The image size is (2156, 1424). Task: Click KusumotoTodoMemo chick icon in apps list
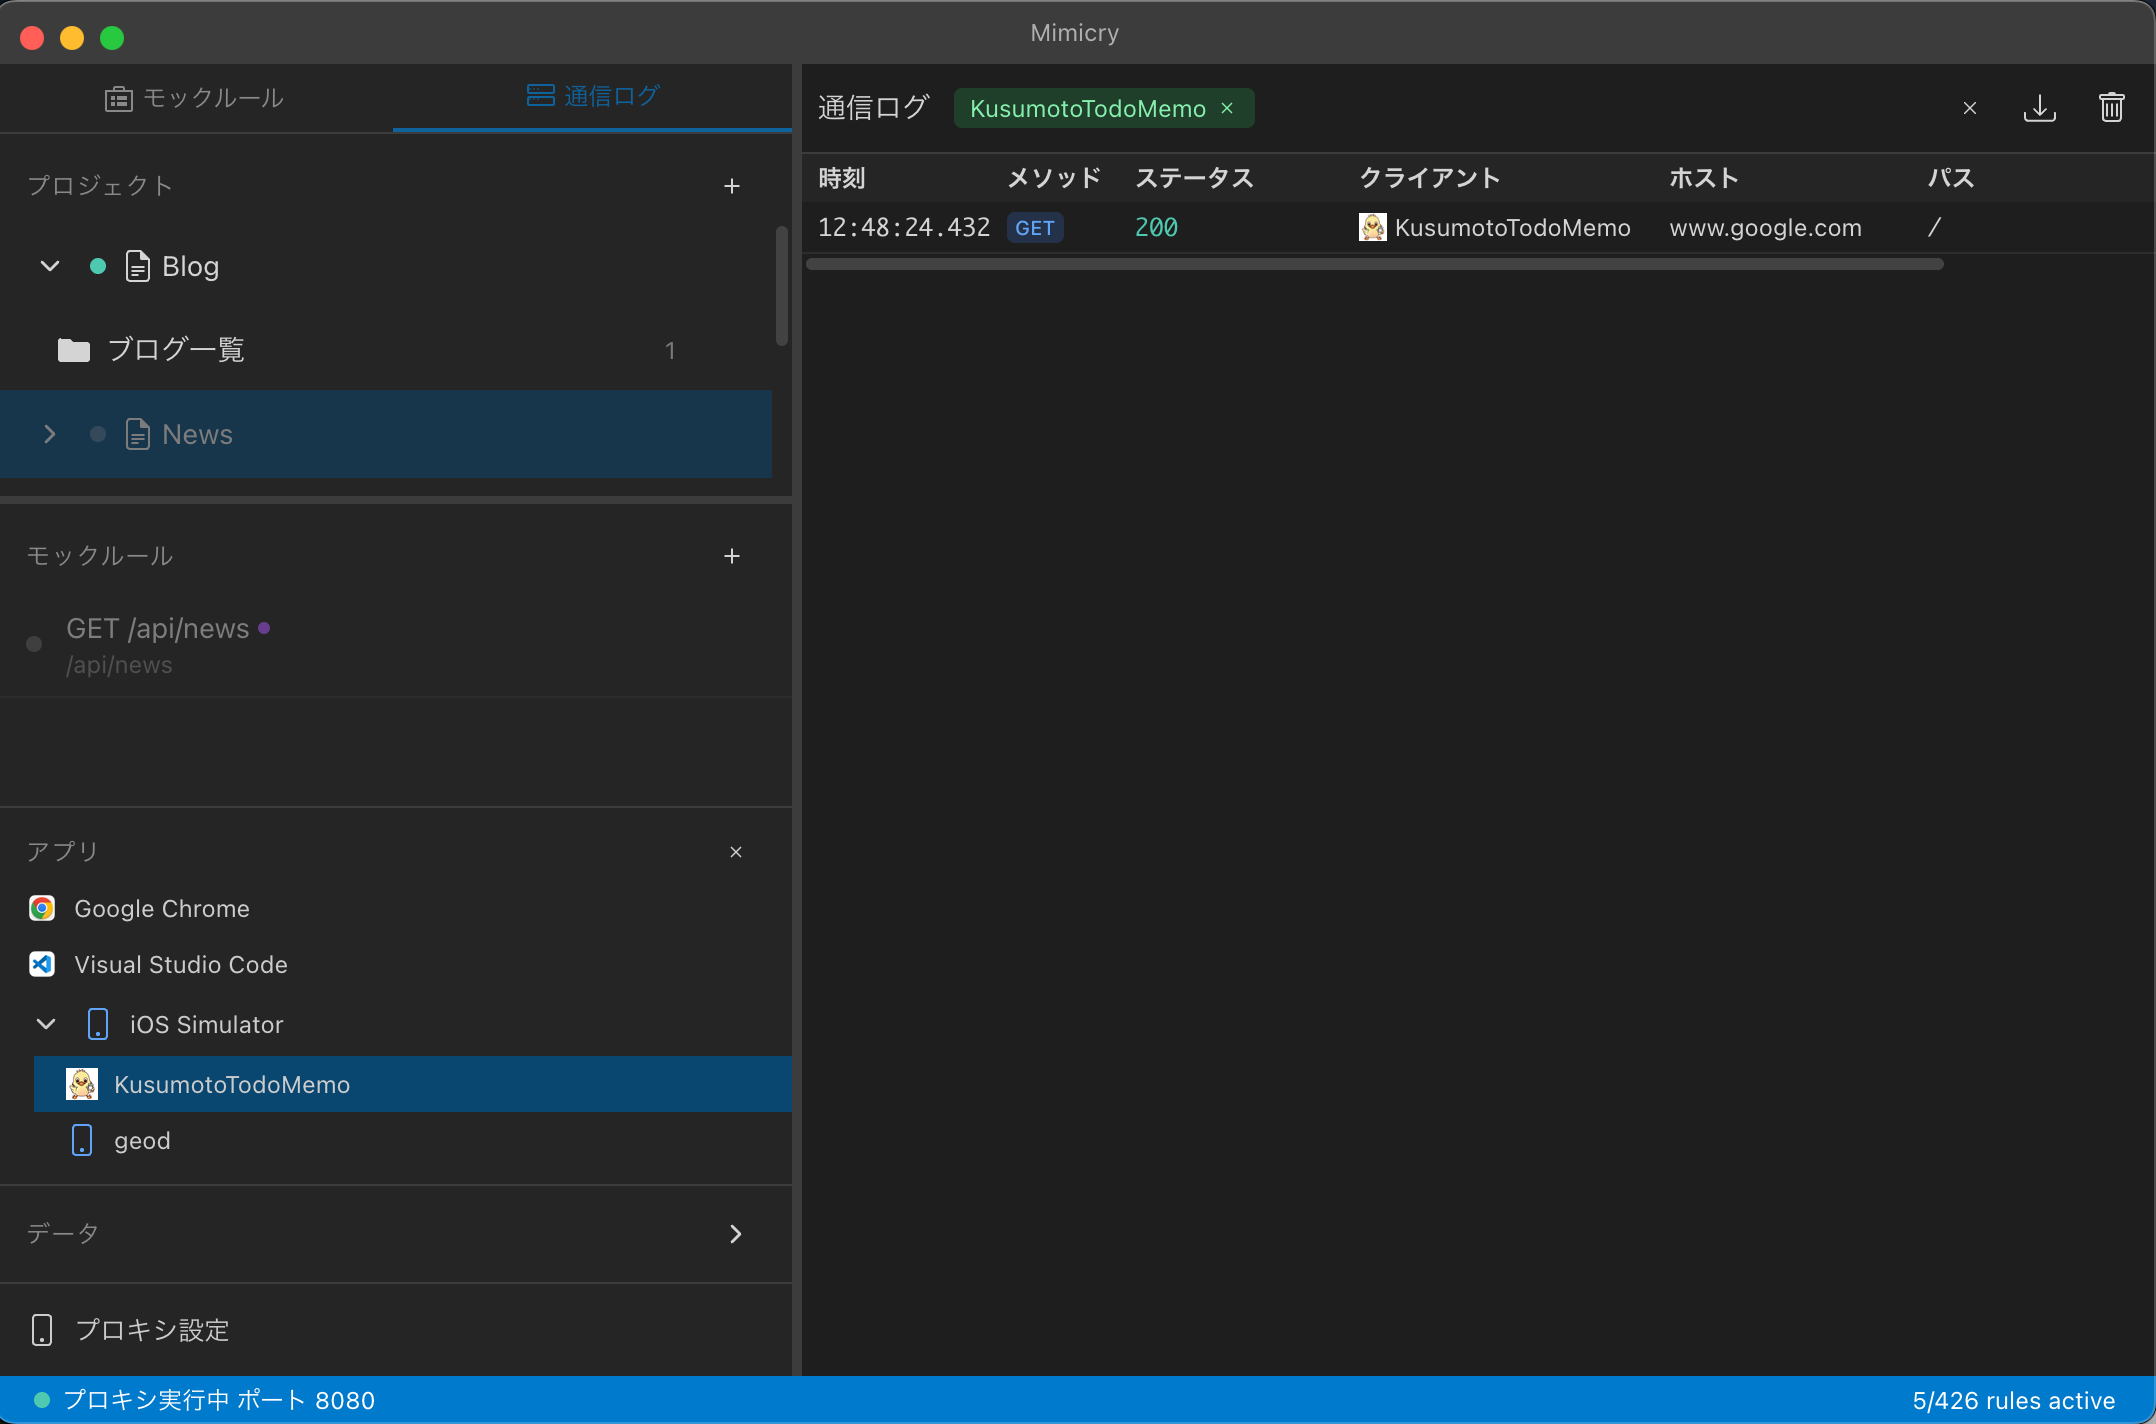82,1084
